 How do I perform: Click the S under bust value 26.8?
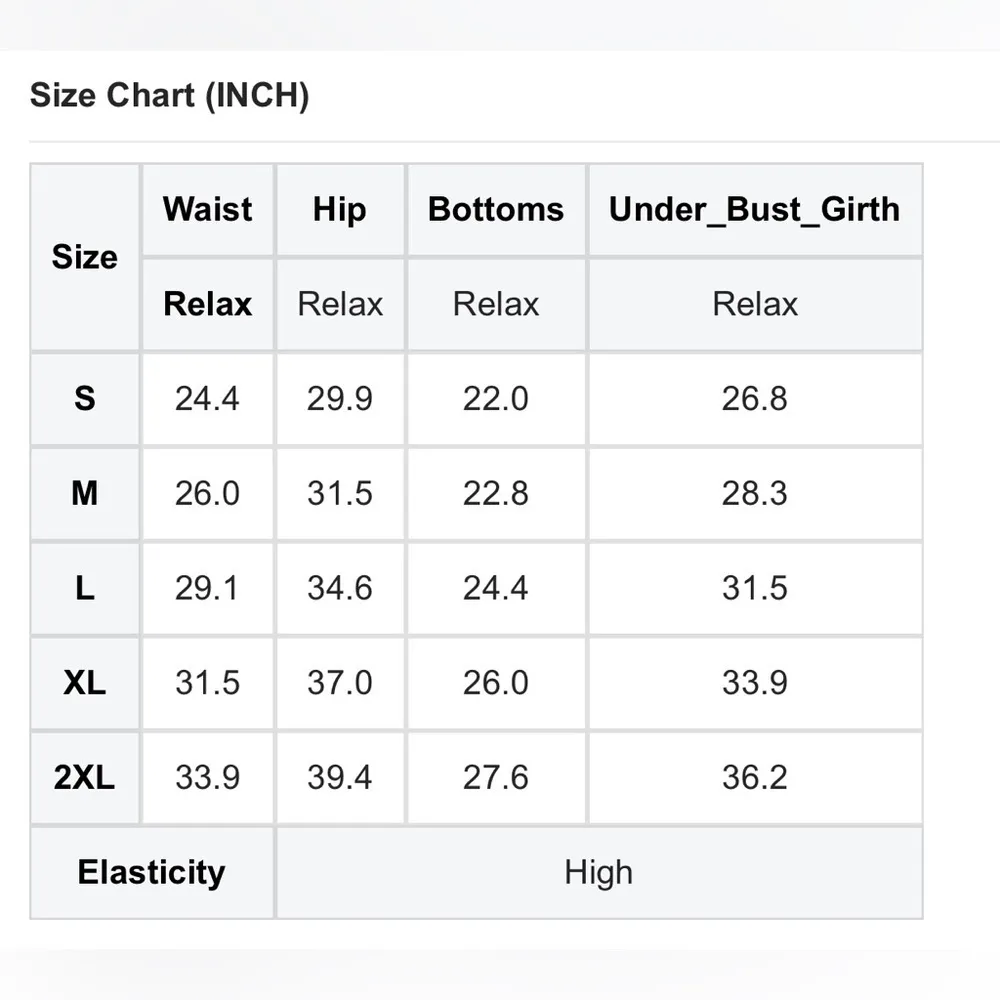pyautogui.click(x=754, y=399)
